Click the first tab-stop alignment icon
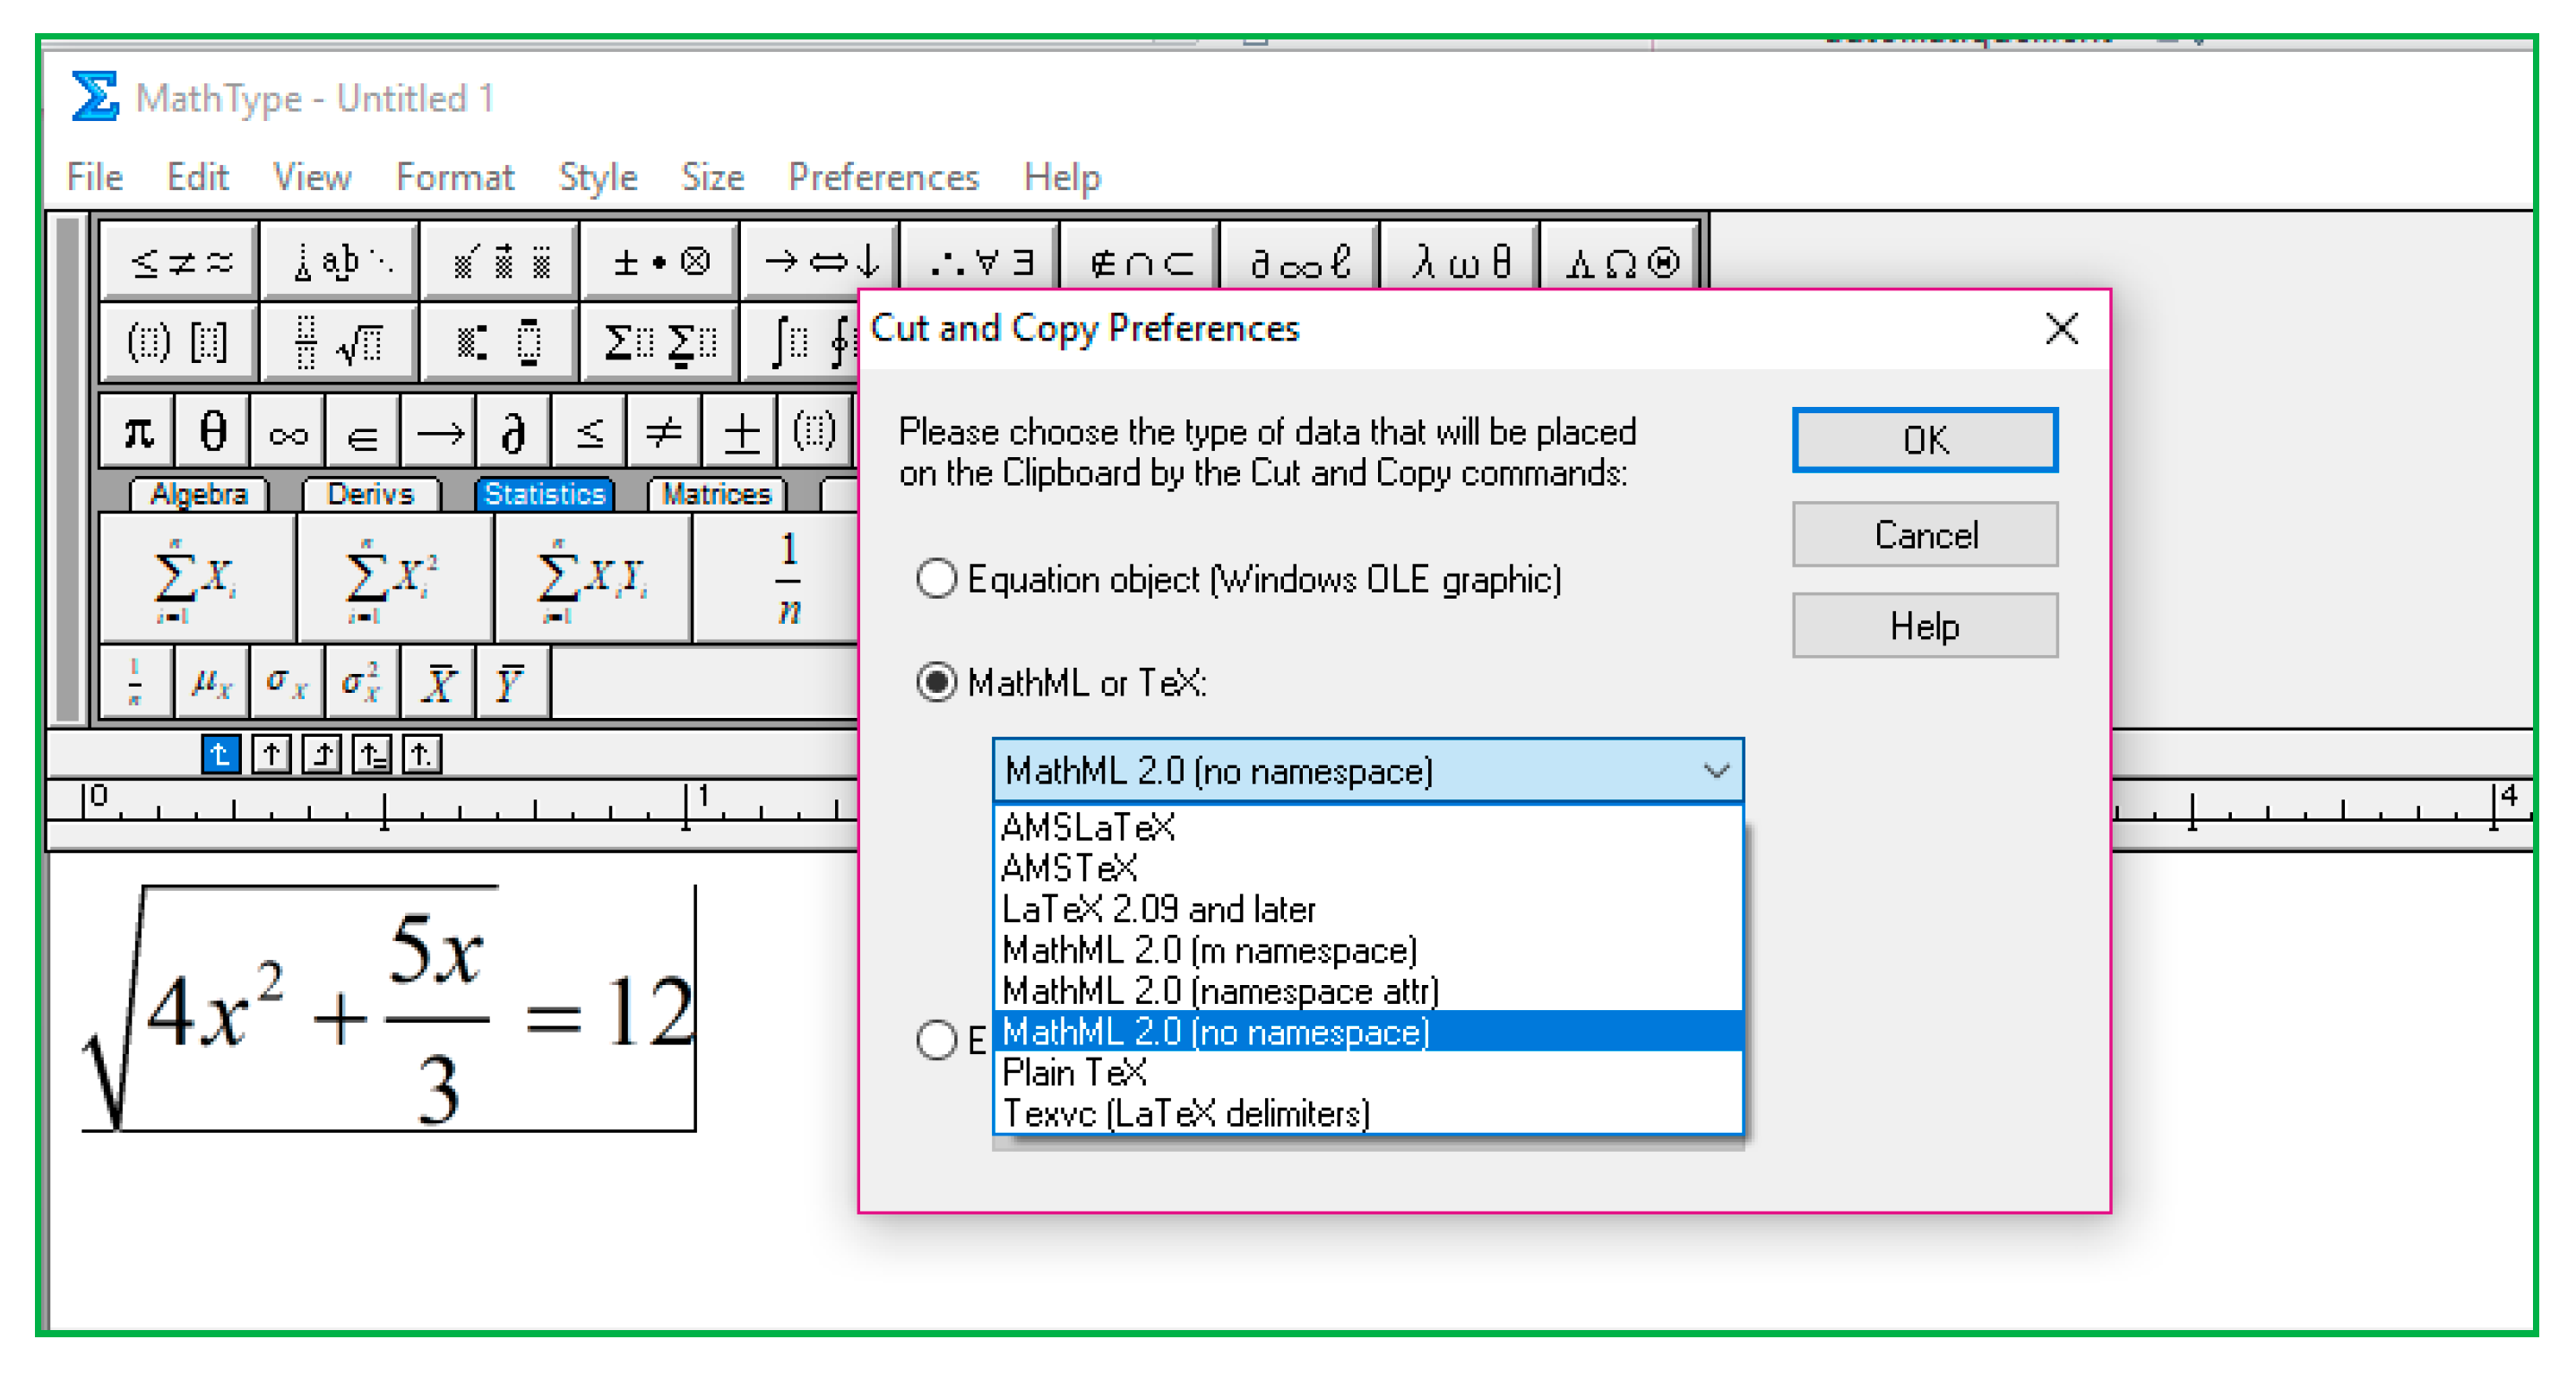 click(220, 753)
